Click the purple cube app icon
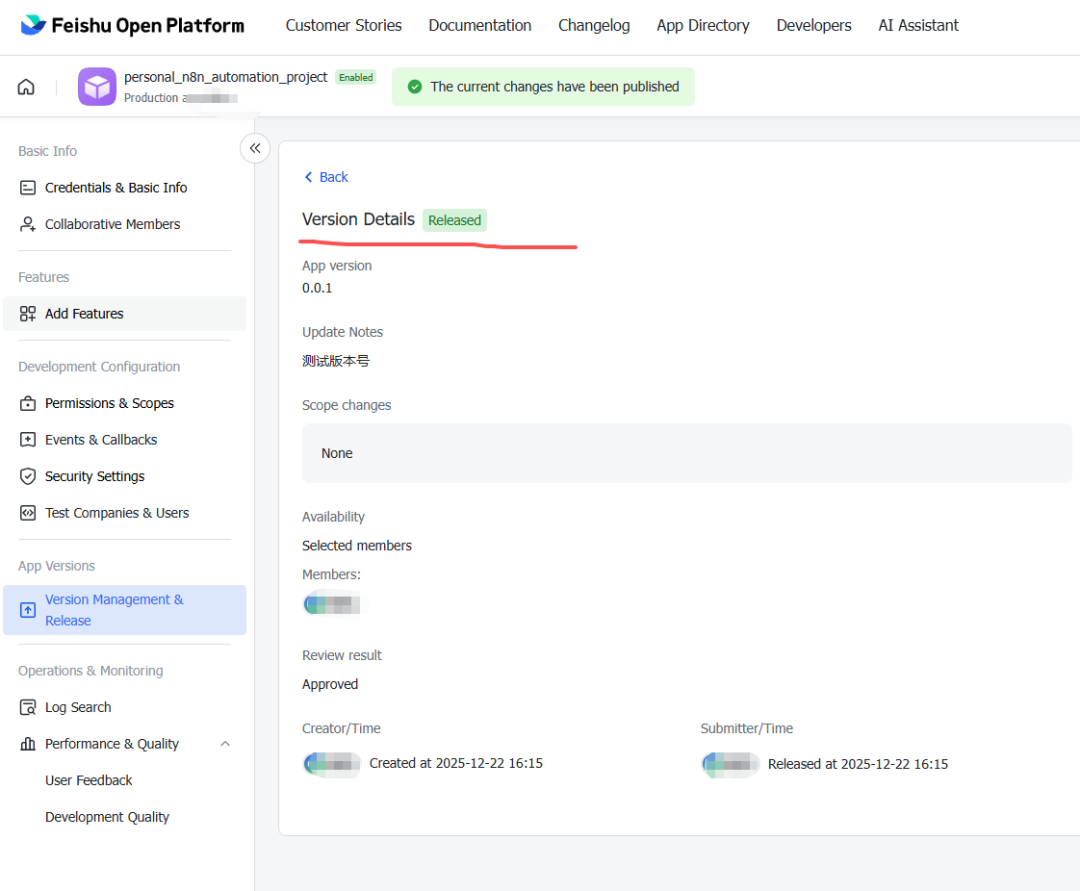Viewport: 1080px width, 891px height. click(97, 87)
